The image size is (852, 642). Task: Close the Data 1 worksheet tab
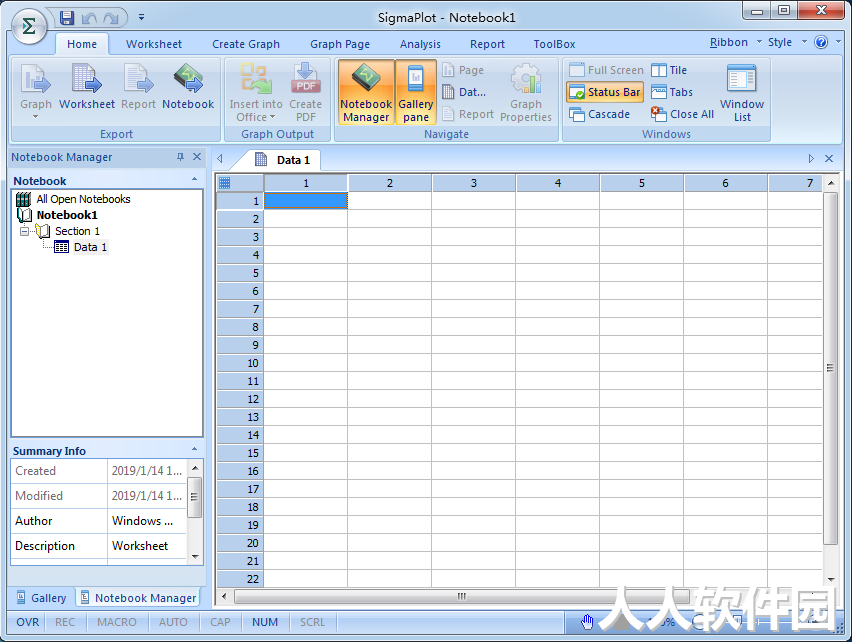[829, 159]
